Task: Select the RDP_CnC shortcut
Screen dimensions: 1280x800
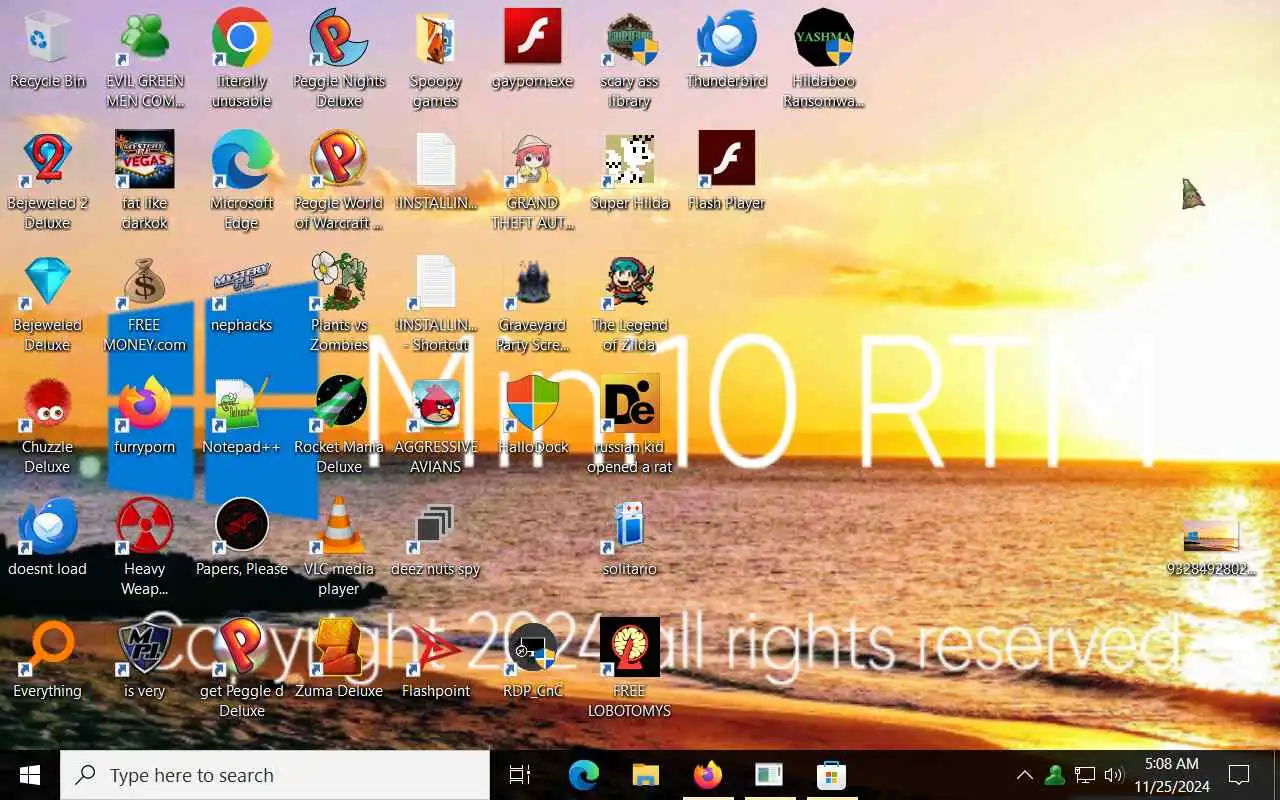Action: [533, 648]
